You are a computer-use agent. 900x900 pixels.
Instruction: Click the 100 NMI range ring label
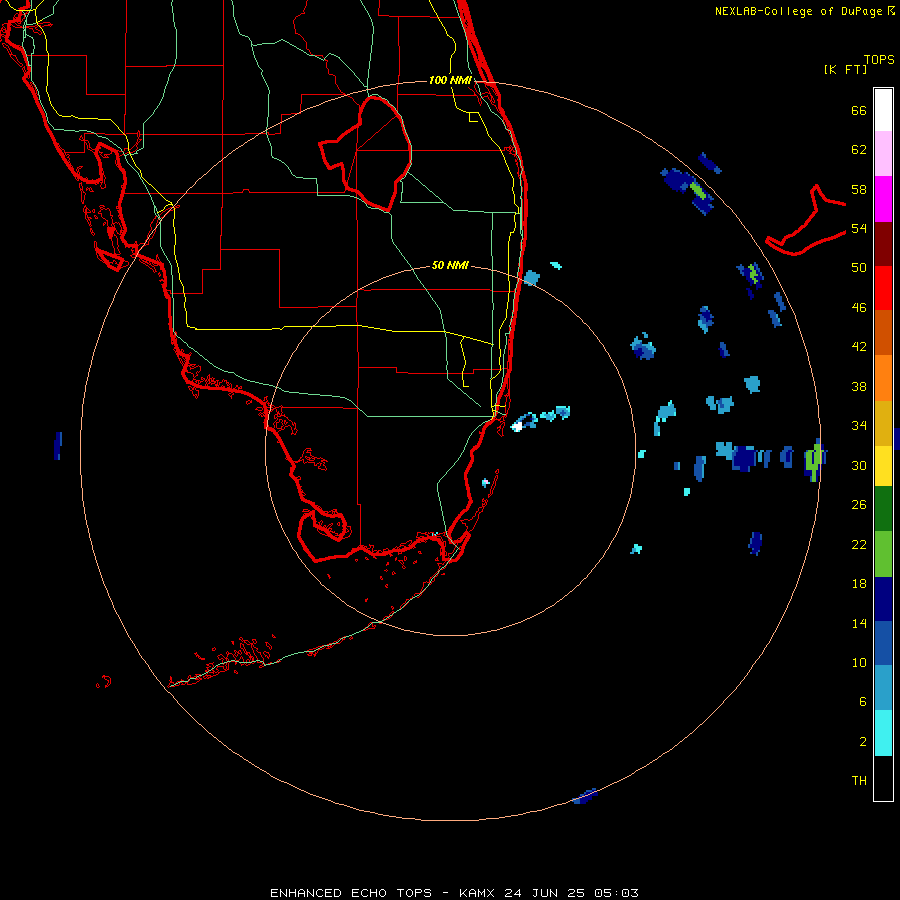(450, 80)
